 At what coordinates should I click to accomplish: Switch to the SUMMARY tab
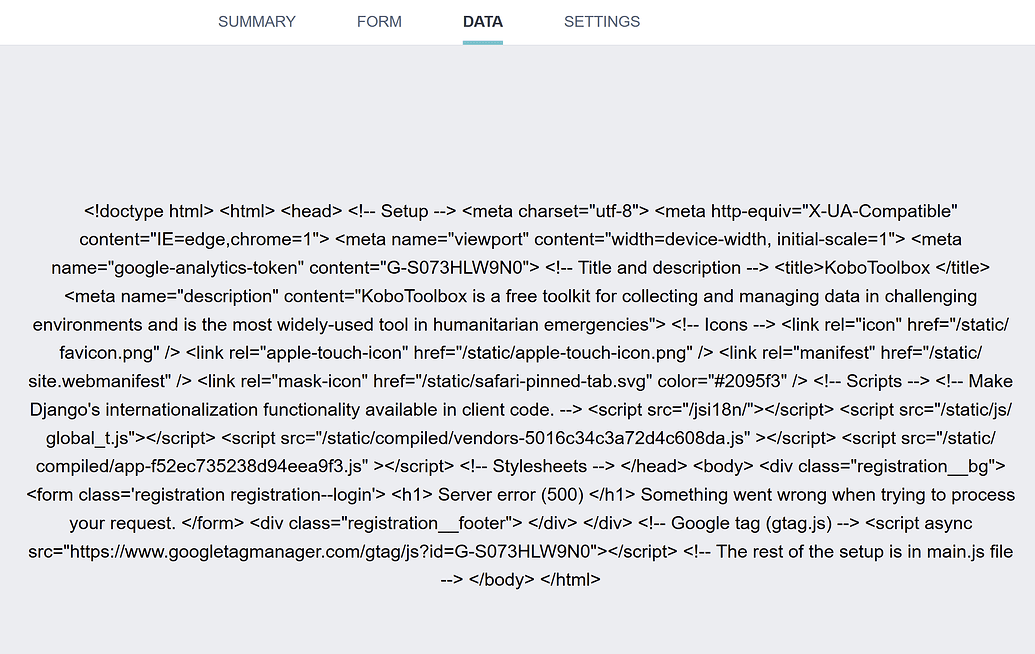256,21
